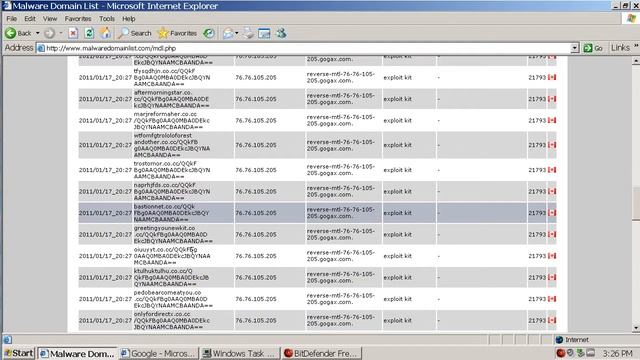Switch to BitDefender Fre... taskbar window
This screenshot has width=640, height=360.
tap(321, 353)
